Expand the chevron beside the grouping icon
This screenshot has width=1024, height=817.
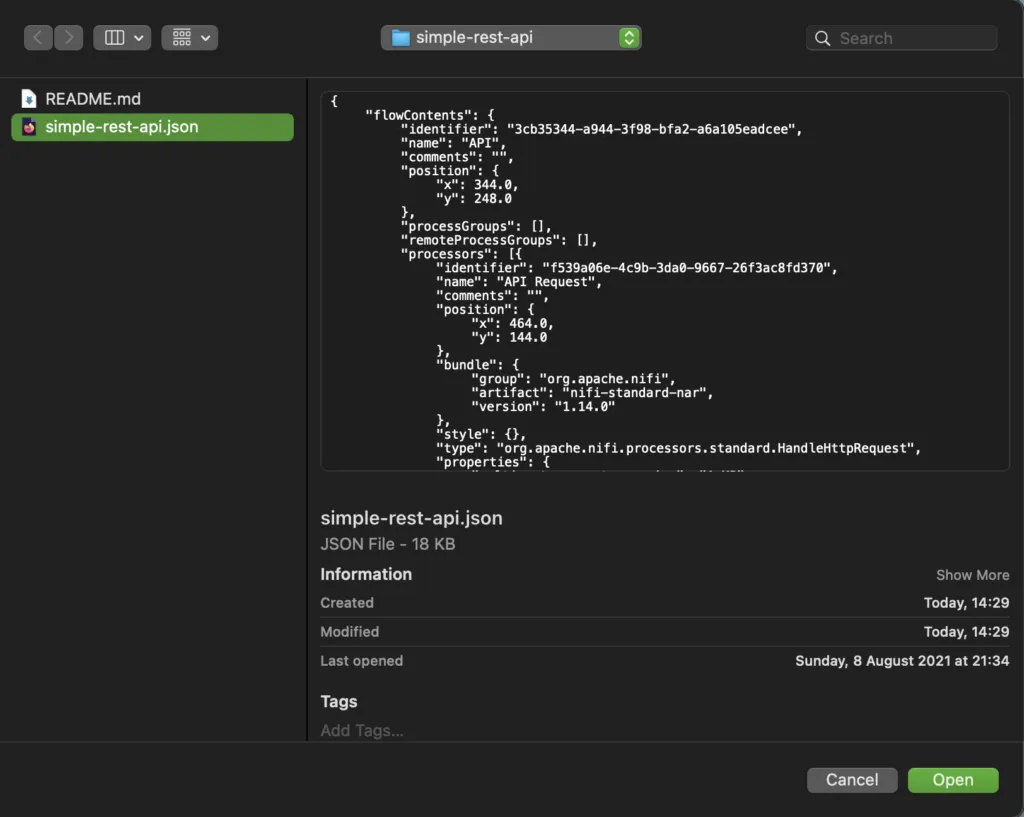(205, 38)
